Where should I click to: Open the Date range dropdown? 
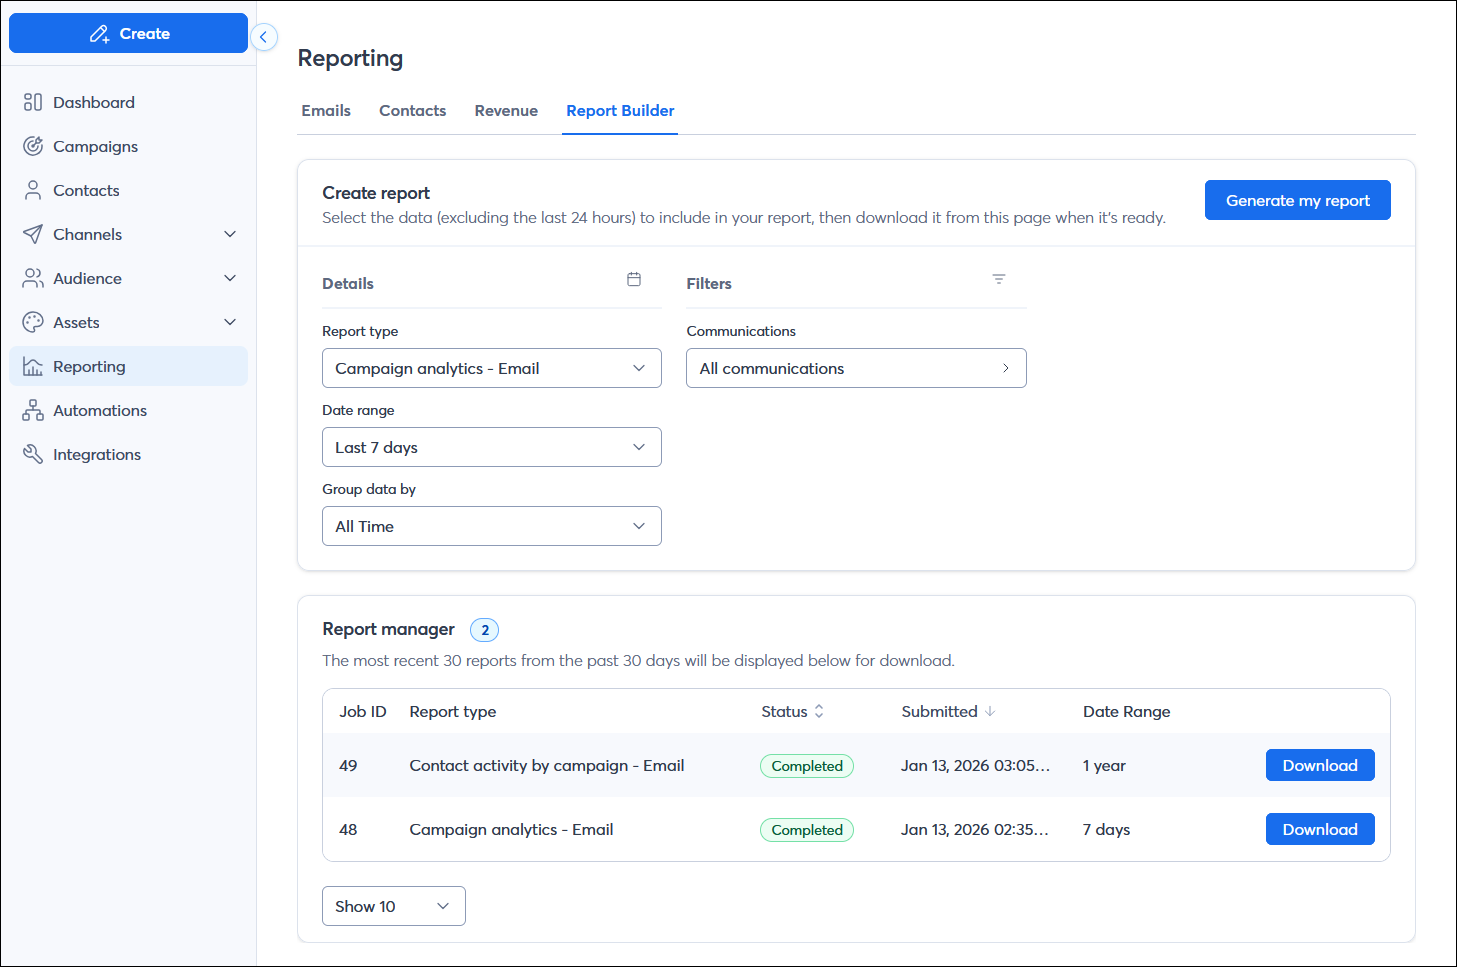coord(491,447)
